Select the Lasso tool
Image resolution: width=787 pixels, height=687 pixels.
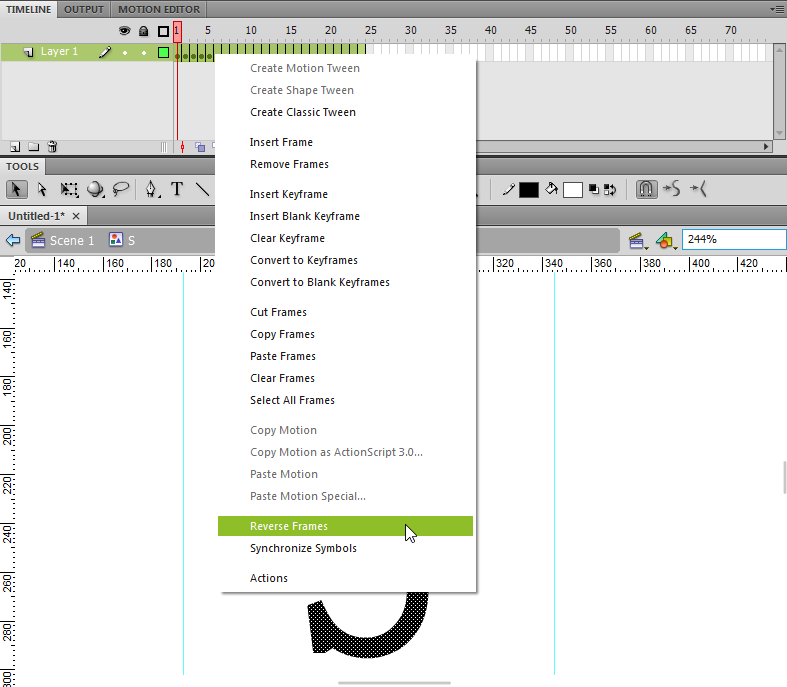(x=120, y=190)
